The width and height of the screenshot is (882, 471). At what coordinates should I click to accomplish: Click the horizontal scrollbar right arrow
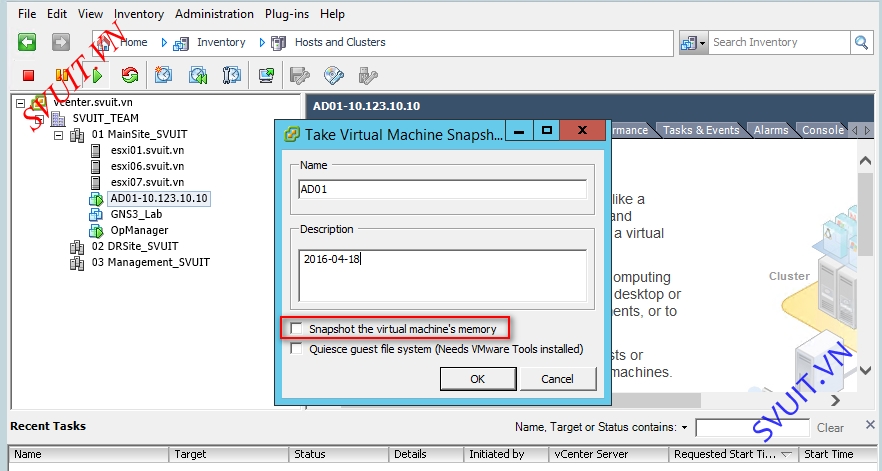click(x=835, y=401)
